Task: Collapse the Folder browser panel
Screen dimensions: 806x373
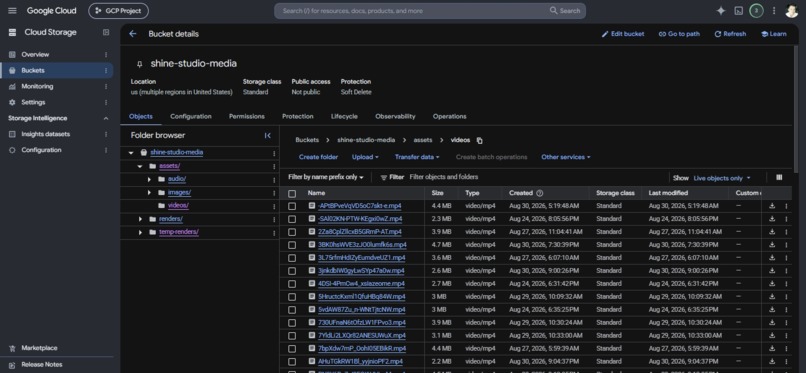Action: [267, 136]
